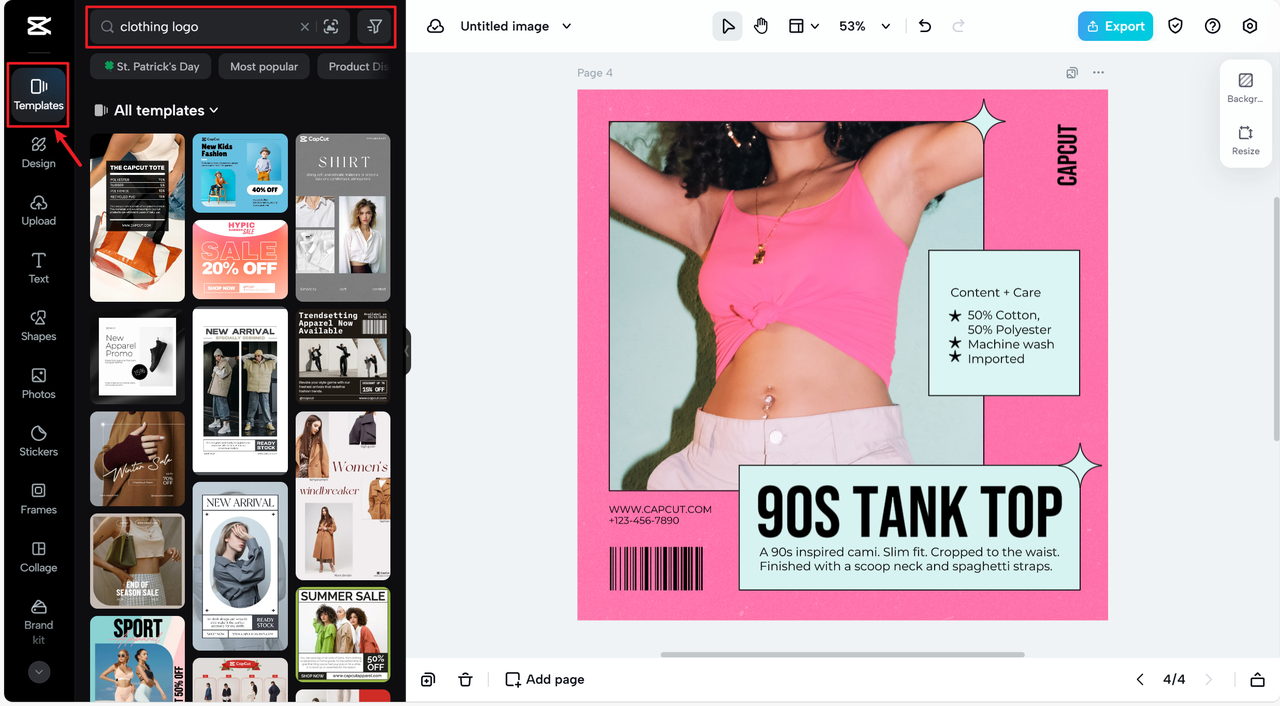The width and height of the screenshot is (1280, 706).
Task: Open the Templates panel in sidebar
Action: (39, 94)
